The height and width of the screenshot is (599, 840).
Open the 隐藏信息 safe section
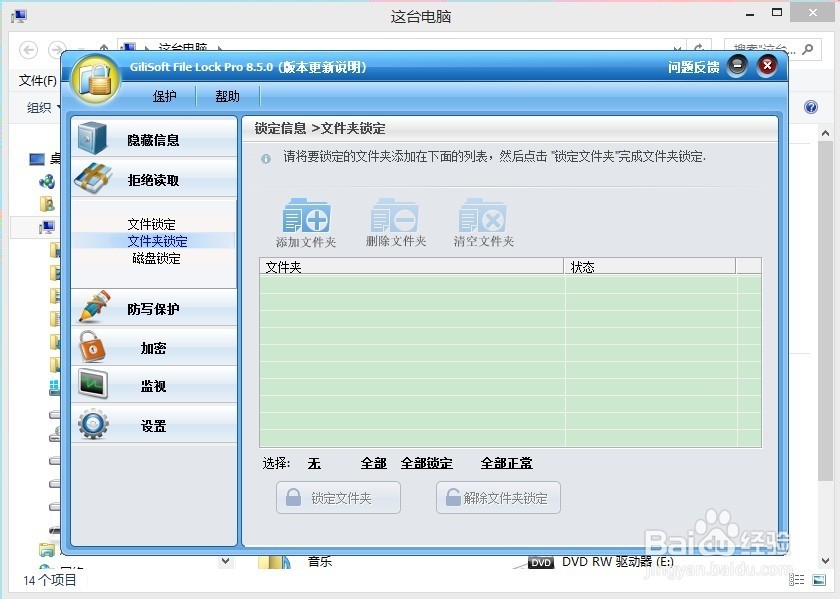[x=154, y=138]
